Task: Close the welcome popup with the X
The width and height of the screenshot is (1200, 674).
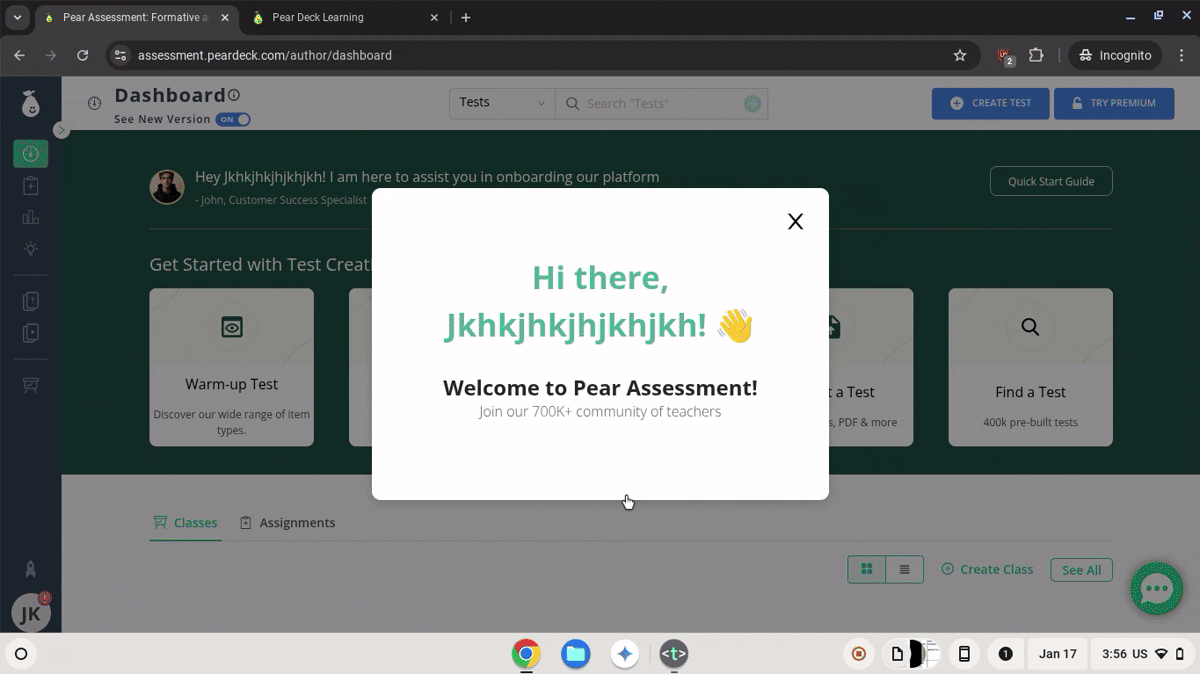Action: click(795, 222)
